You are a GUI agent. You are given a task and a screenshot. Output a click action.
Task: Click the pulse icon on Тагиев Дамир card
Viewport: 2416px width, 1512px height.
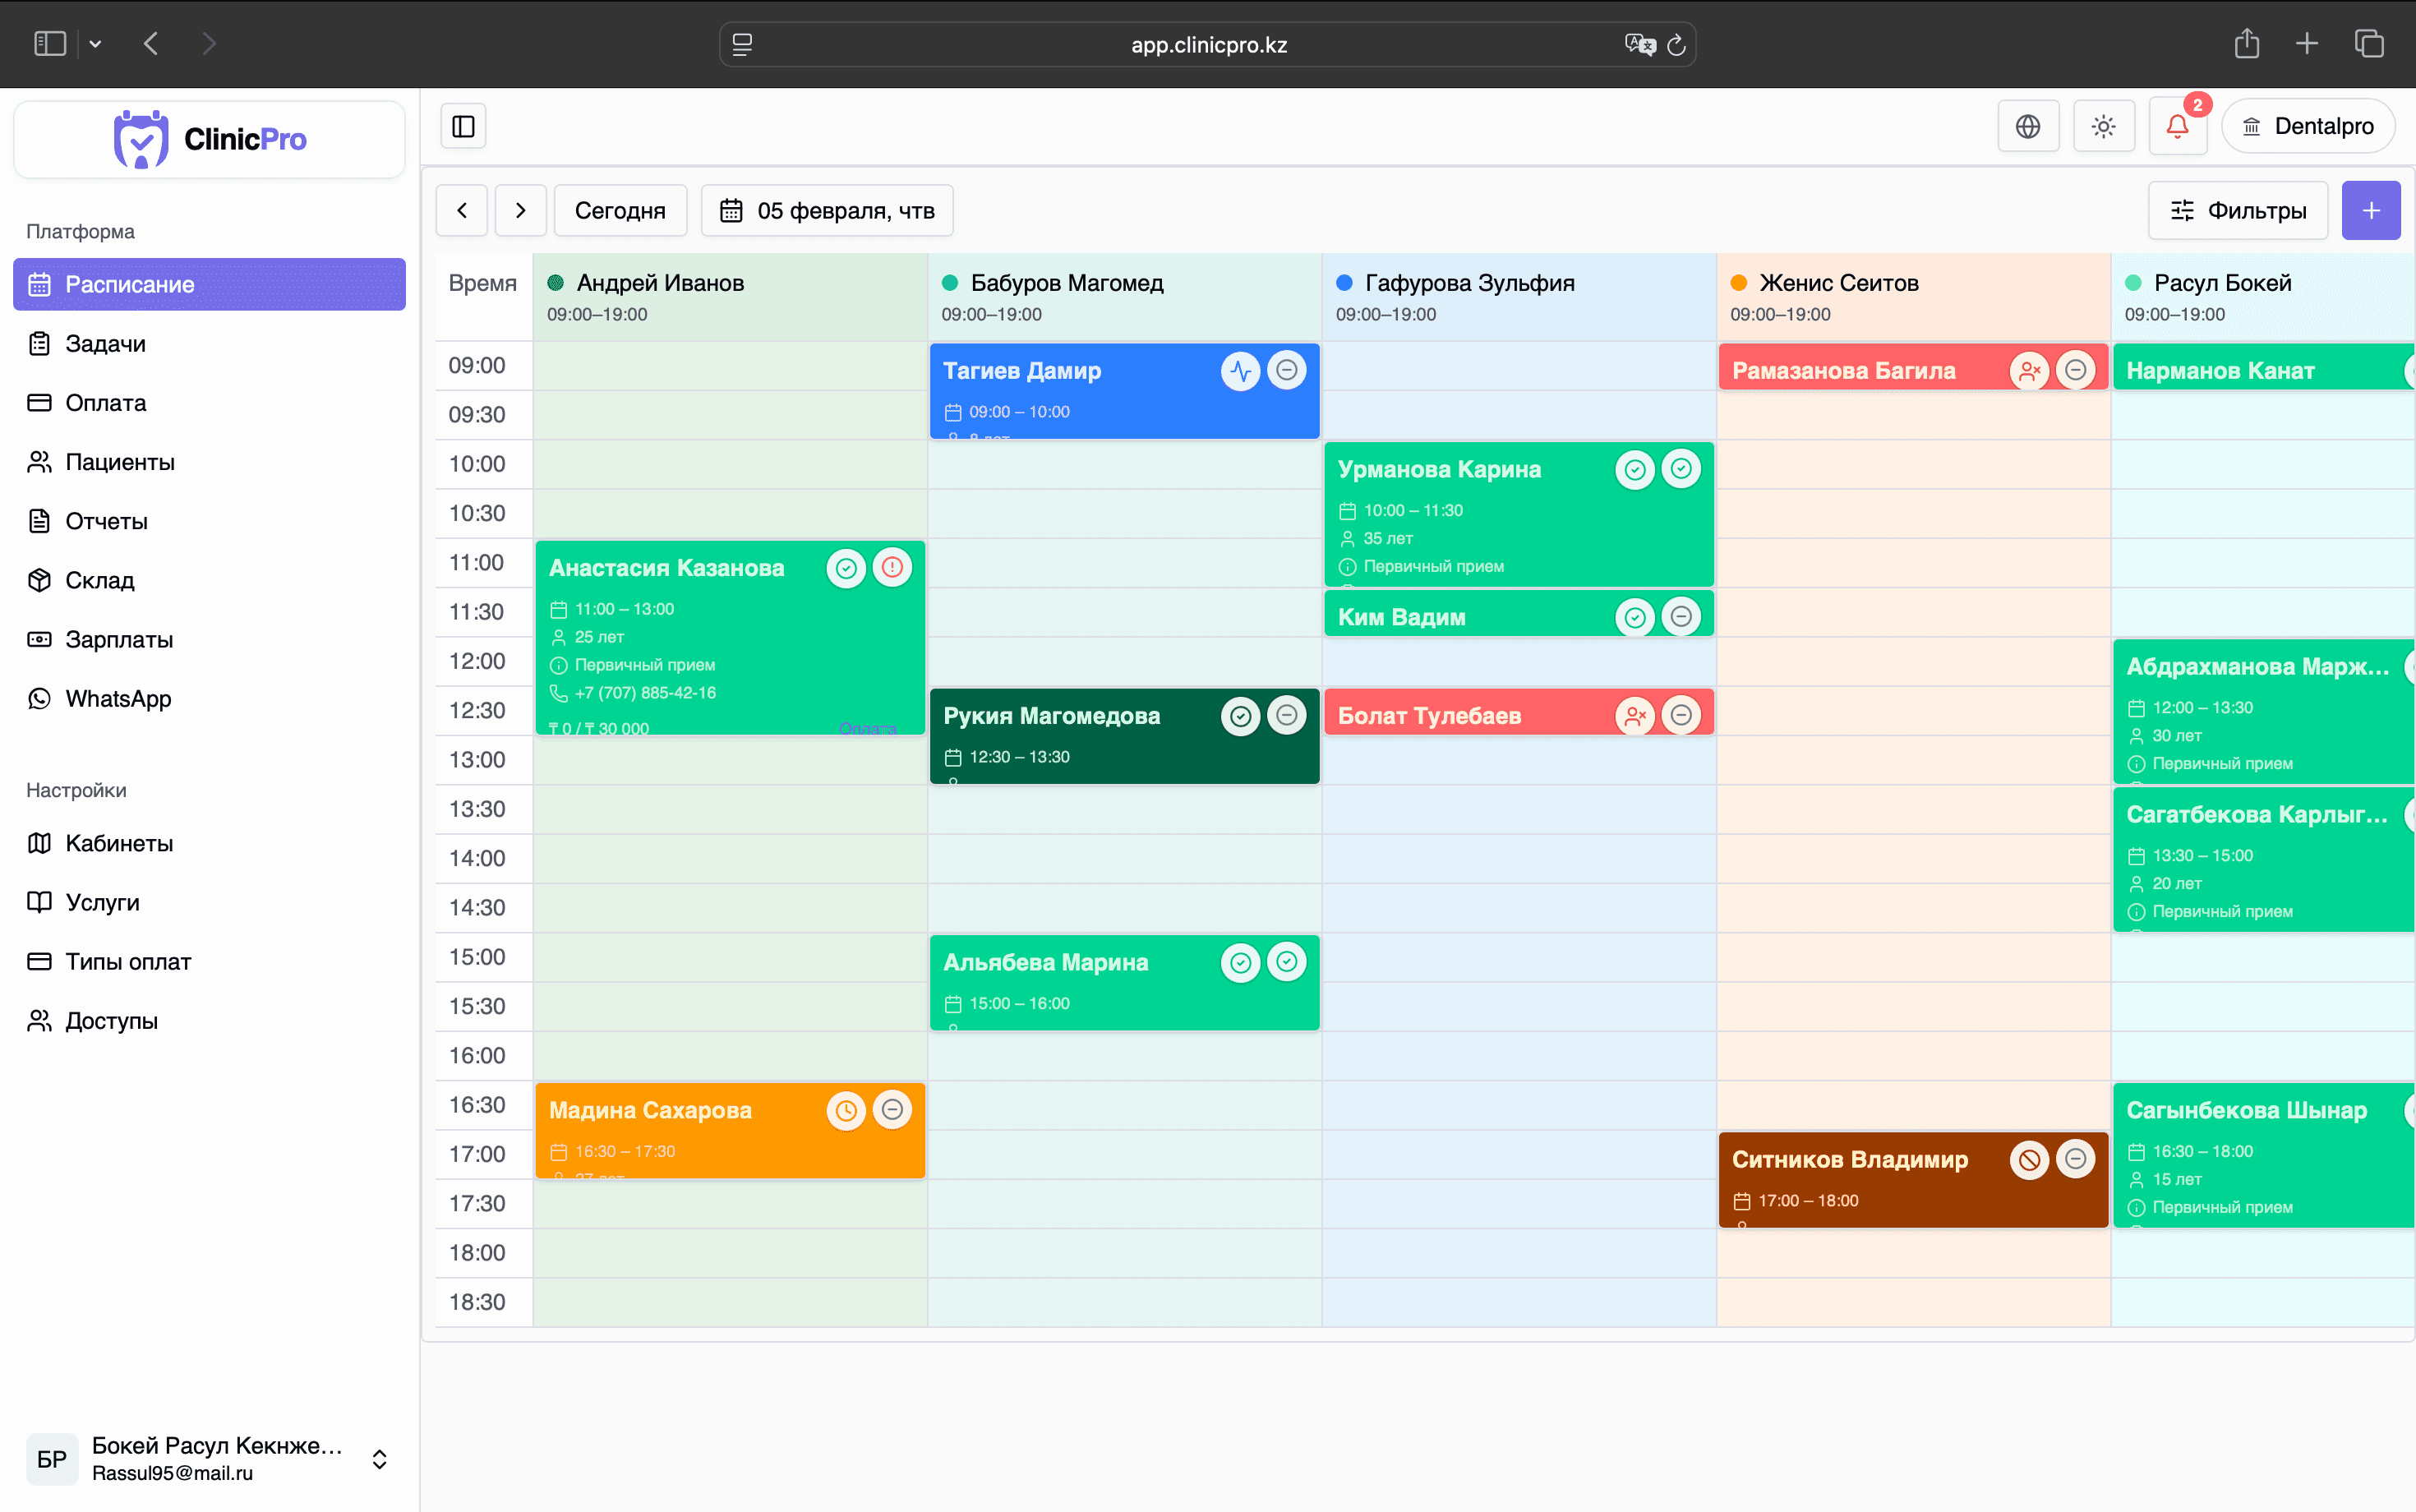point(1240,370)
